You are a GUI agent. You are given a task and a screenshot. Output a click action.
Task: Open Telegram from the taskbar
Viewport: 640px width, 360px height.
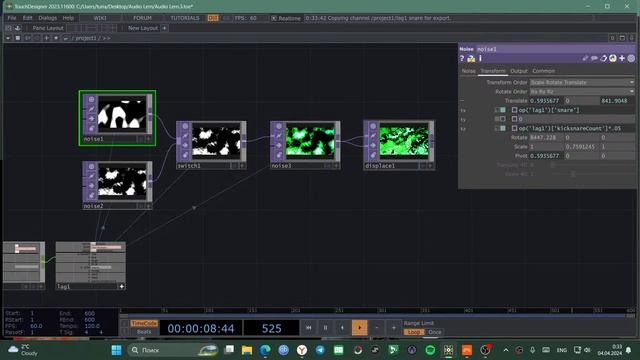point(320,350)
